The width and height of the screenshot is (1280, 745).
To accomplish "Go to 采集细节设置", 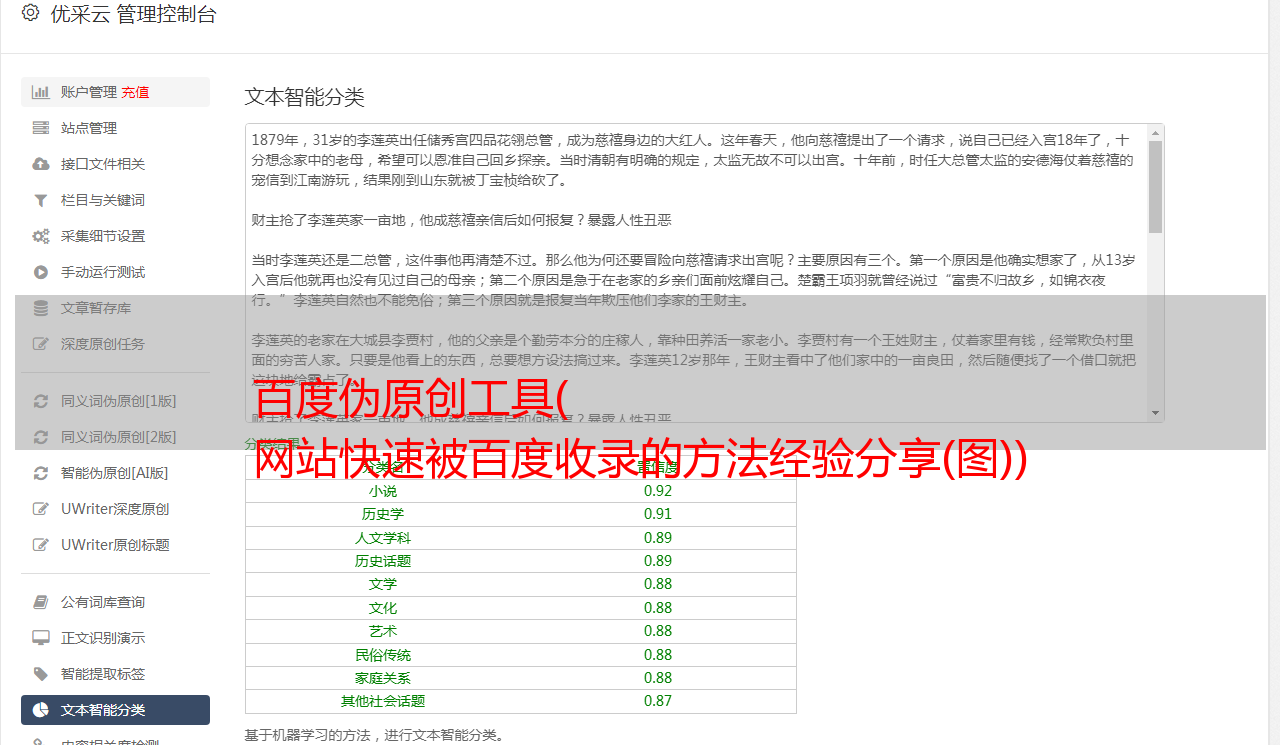I will (115, 236).
